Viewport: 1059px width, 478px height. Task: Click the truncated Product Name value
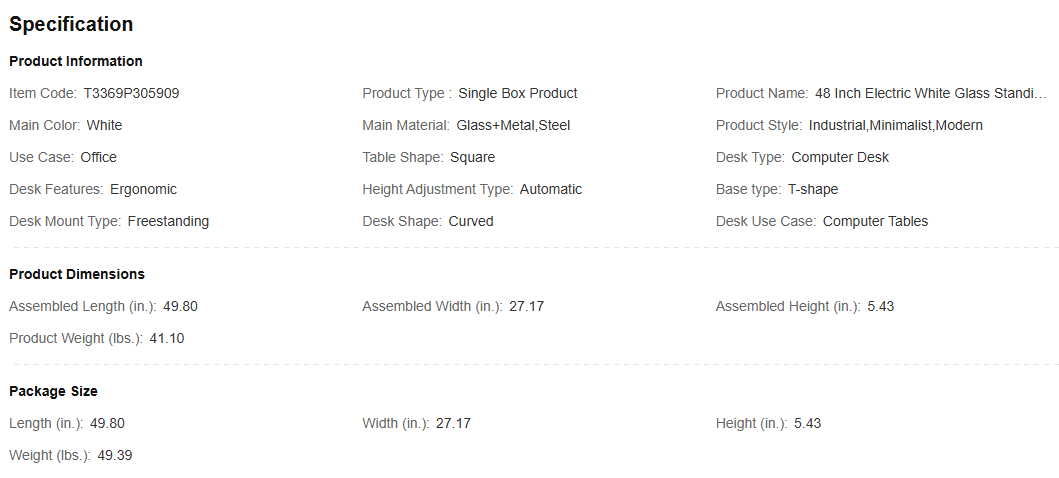click(x=930, y=93)
